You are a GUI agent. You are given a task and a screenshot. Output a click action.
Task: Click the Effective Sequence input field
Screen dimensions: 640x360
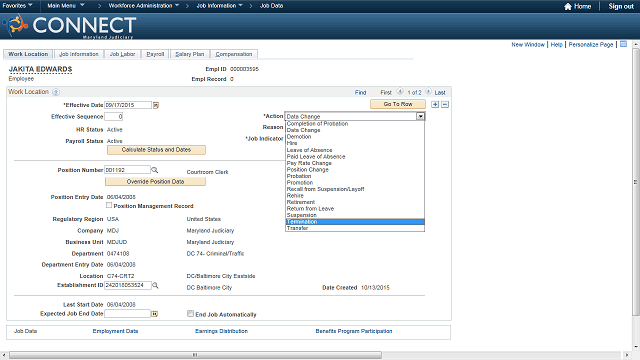pos(113,117)
